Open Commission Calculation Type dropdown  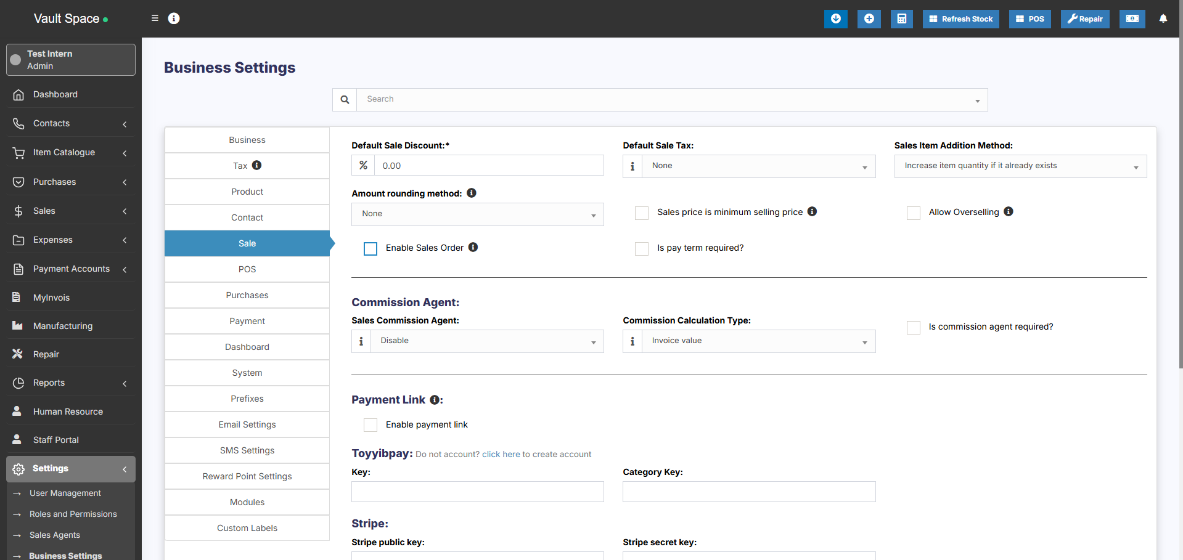(757, 341)
